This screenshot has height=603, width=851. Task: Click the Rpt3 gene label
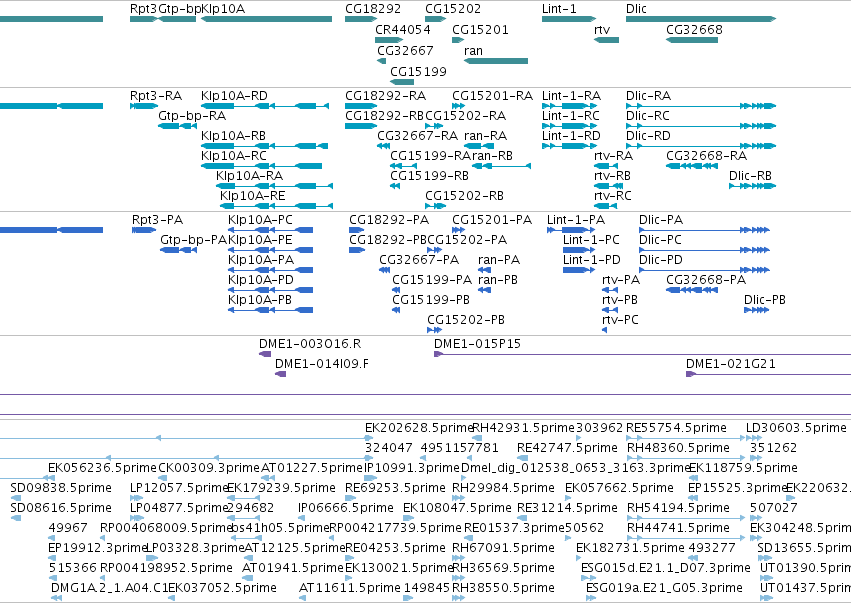pyautogui.click(x=143, y=9)
